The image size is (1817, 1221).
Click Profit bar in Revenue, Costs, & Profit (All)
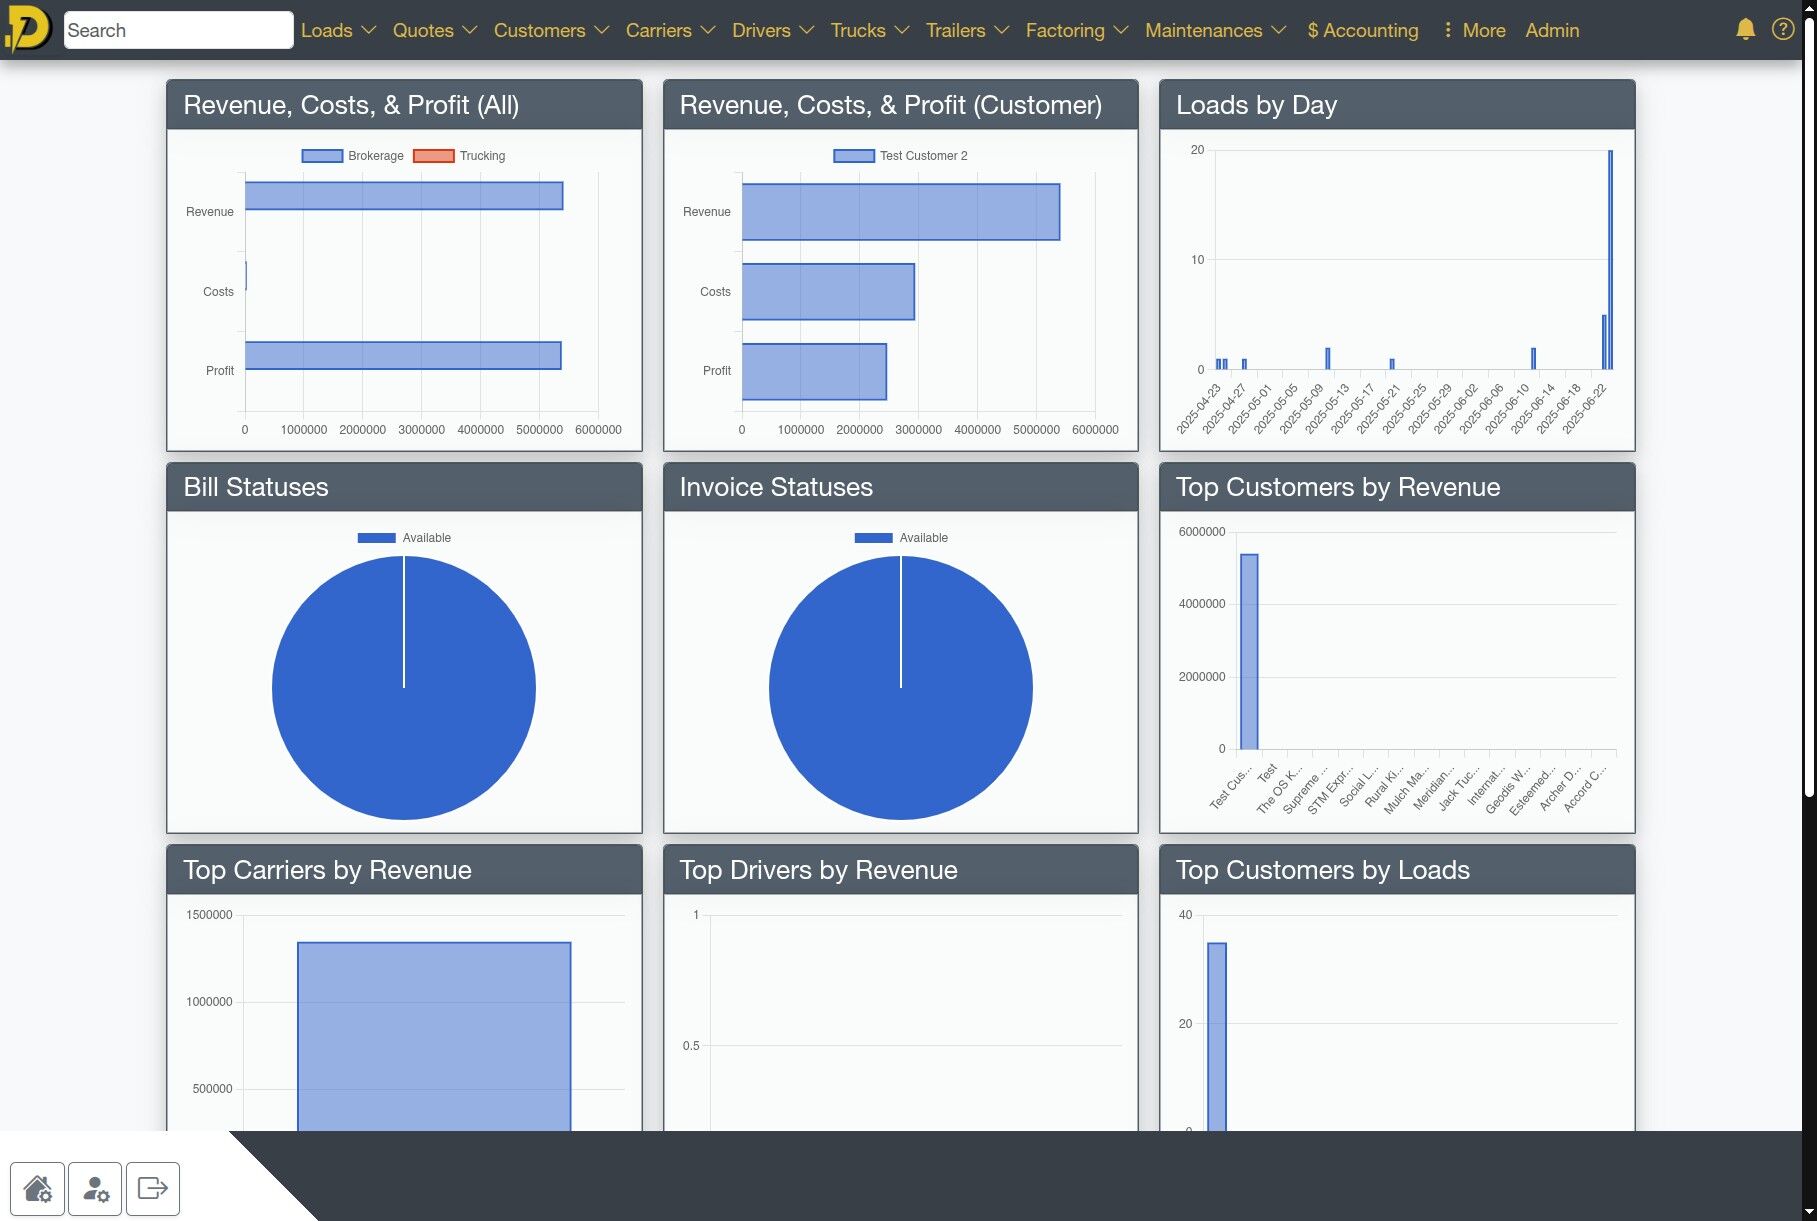click(403, 355)
